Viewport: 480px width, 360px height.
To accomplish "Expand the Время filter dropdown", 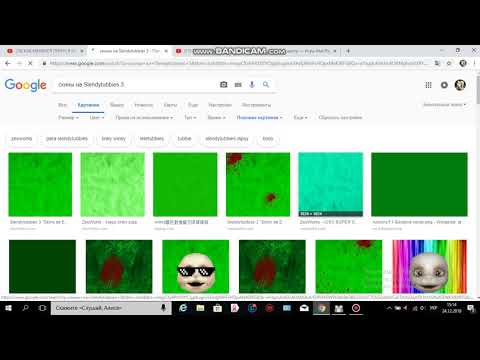I will coord(216,118).
